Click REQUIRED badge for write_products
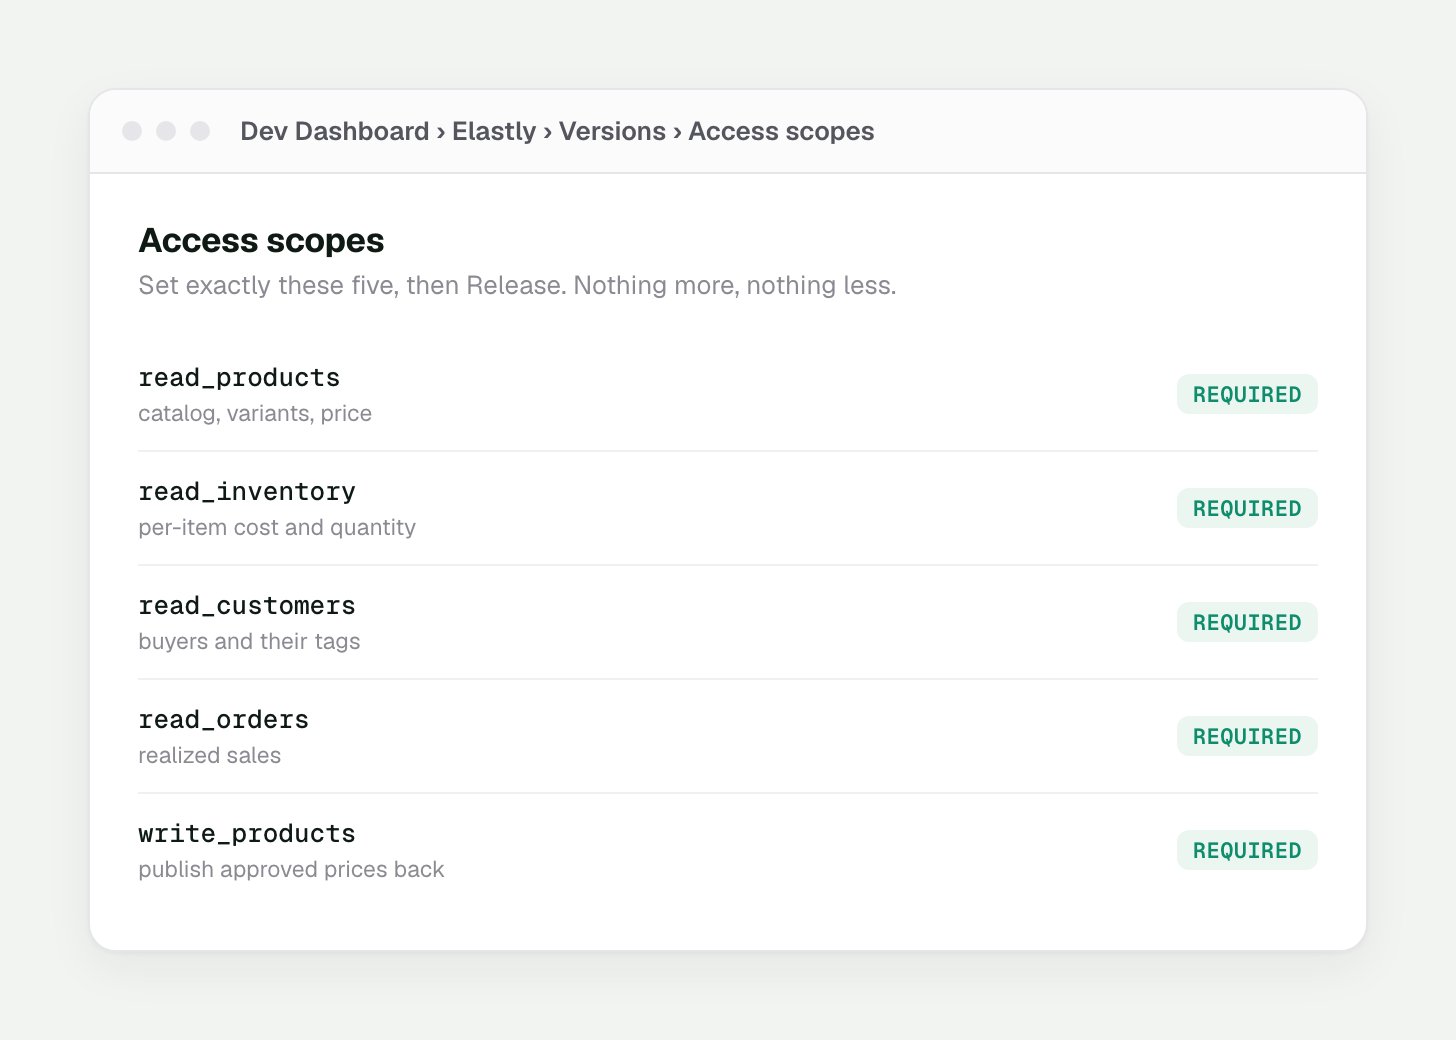 coord(1247,850)
